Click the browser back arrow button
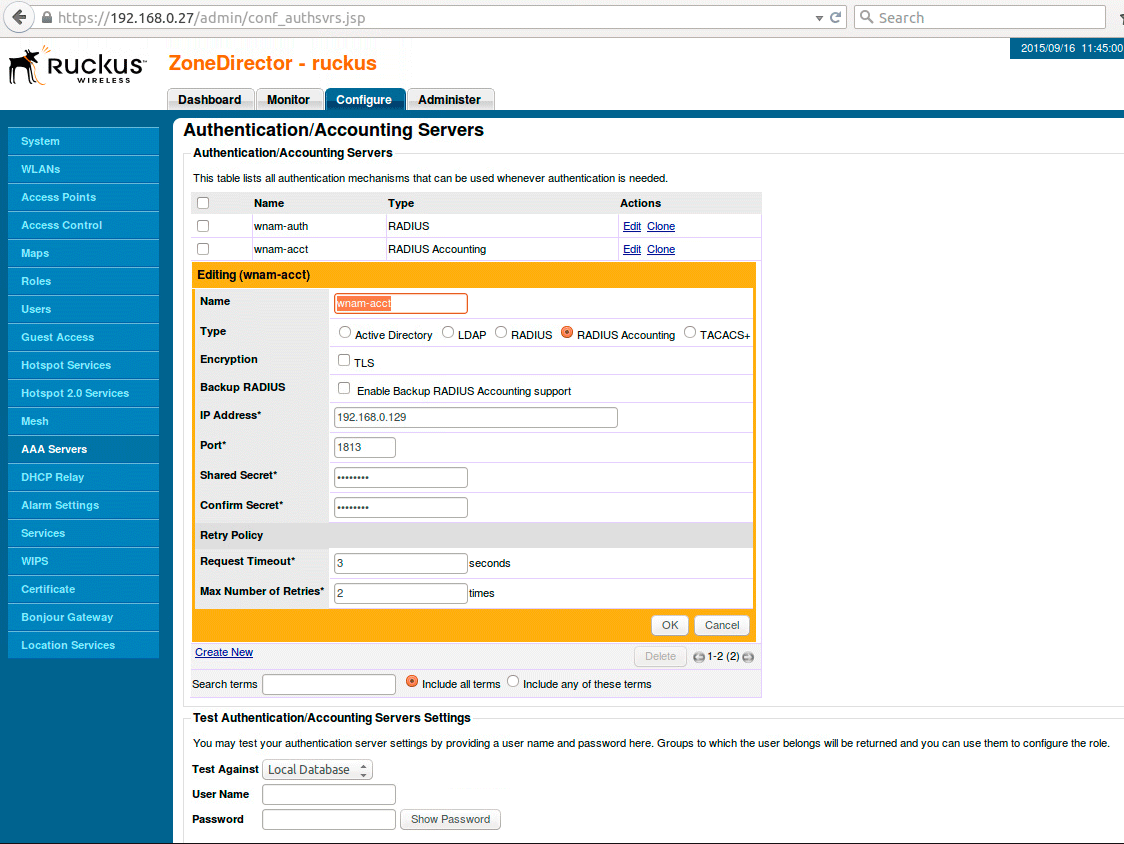This screenshot has height=844, width=1124. [x=17, y=18]
